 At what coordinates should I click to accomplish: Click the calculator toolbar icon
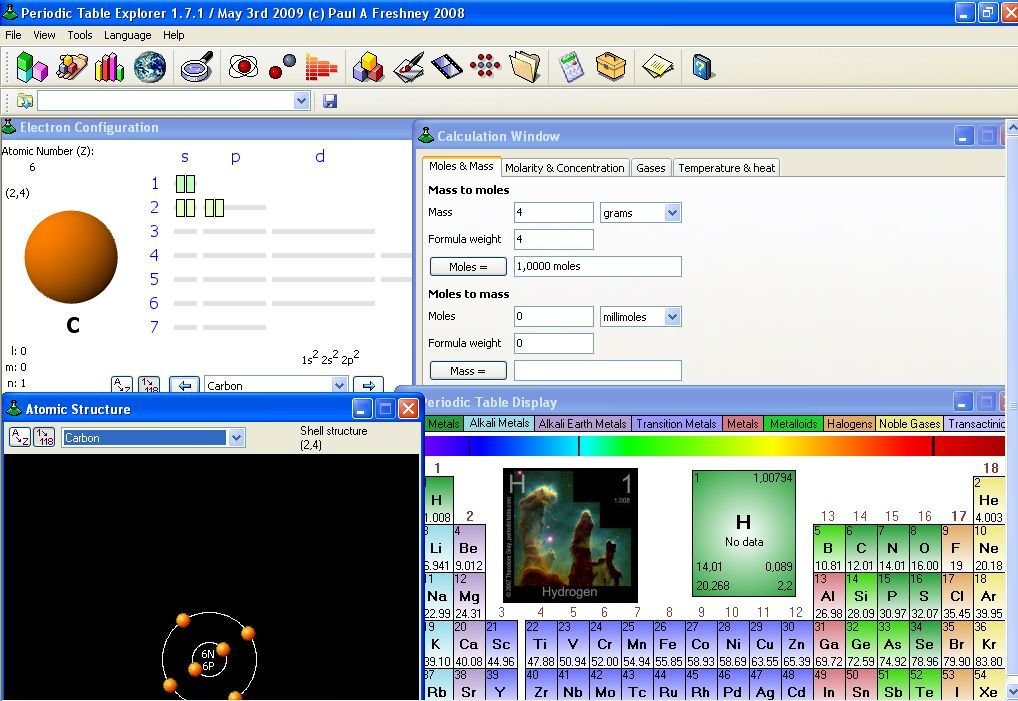point(570,67)
